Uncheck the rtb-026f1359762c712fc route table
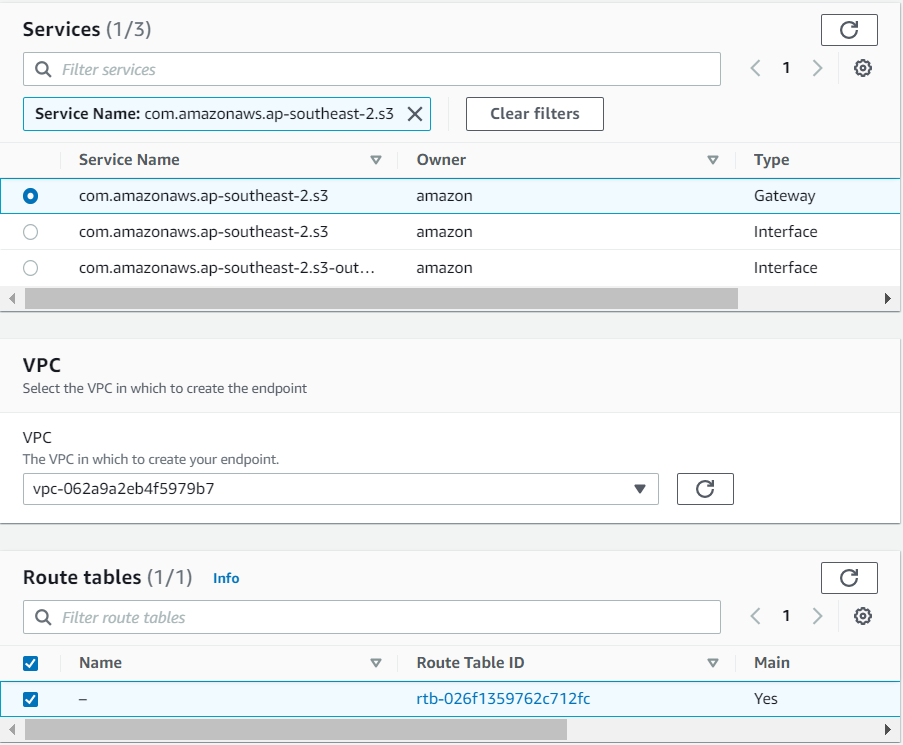The image size is (903, 745). pyautogui.click(x=30, y=699)
